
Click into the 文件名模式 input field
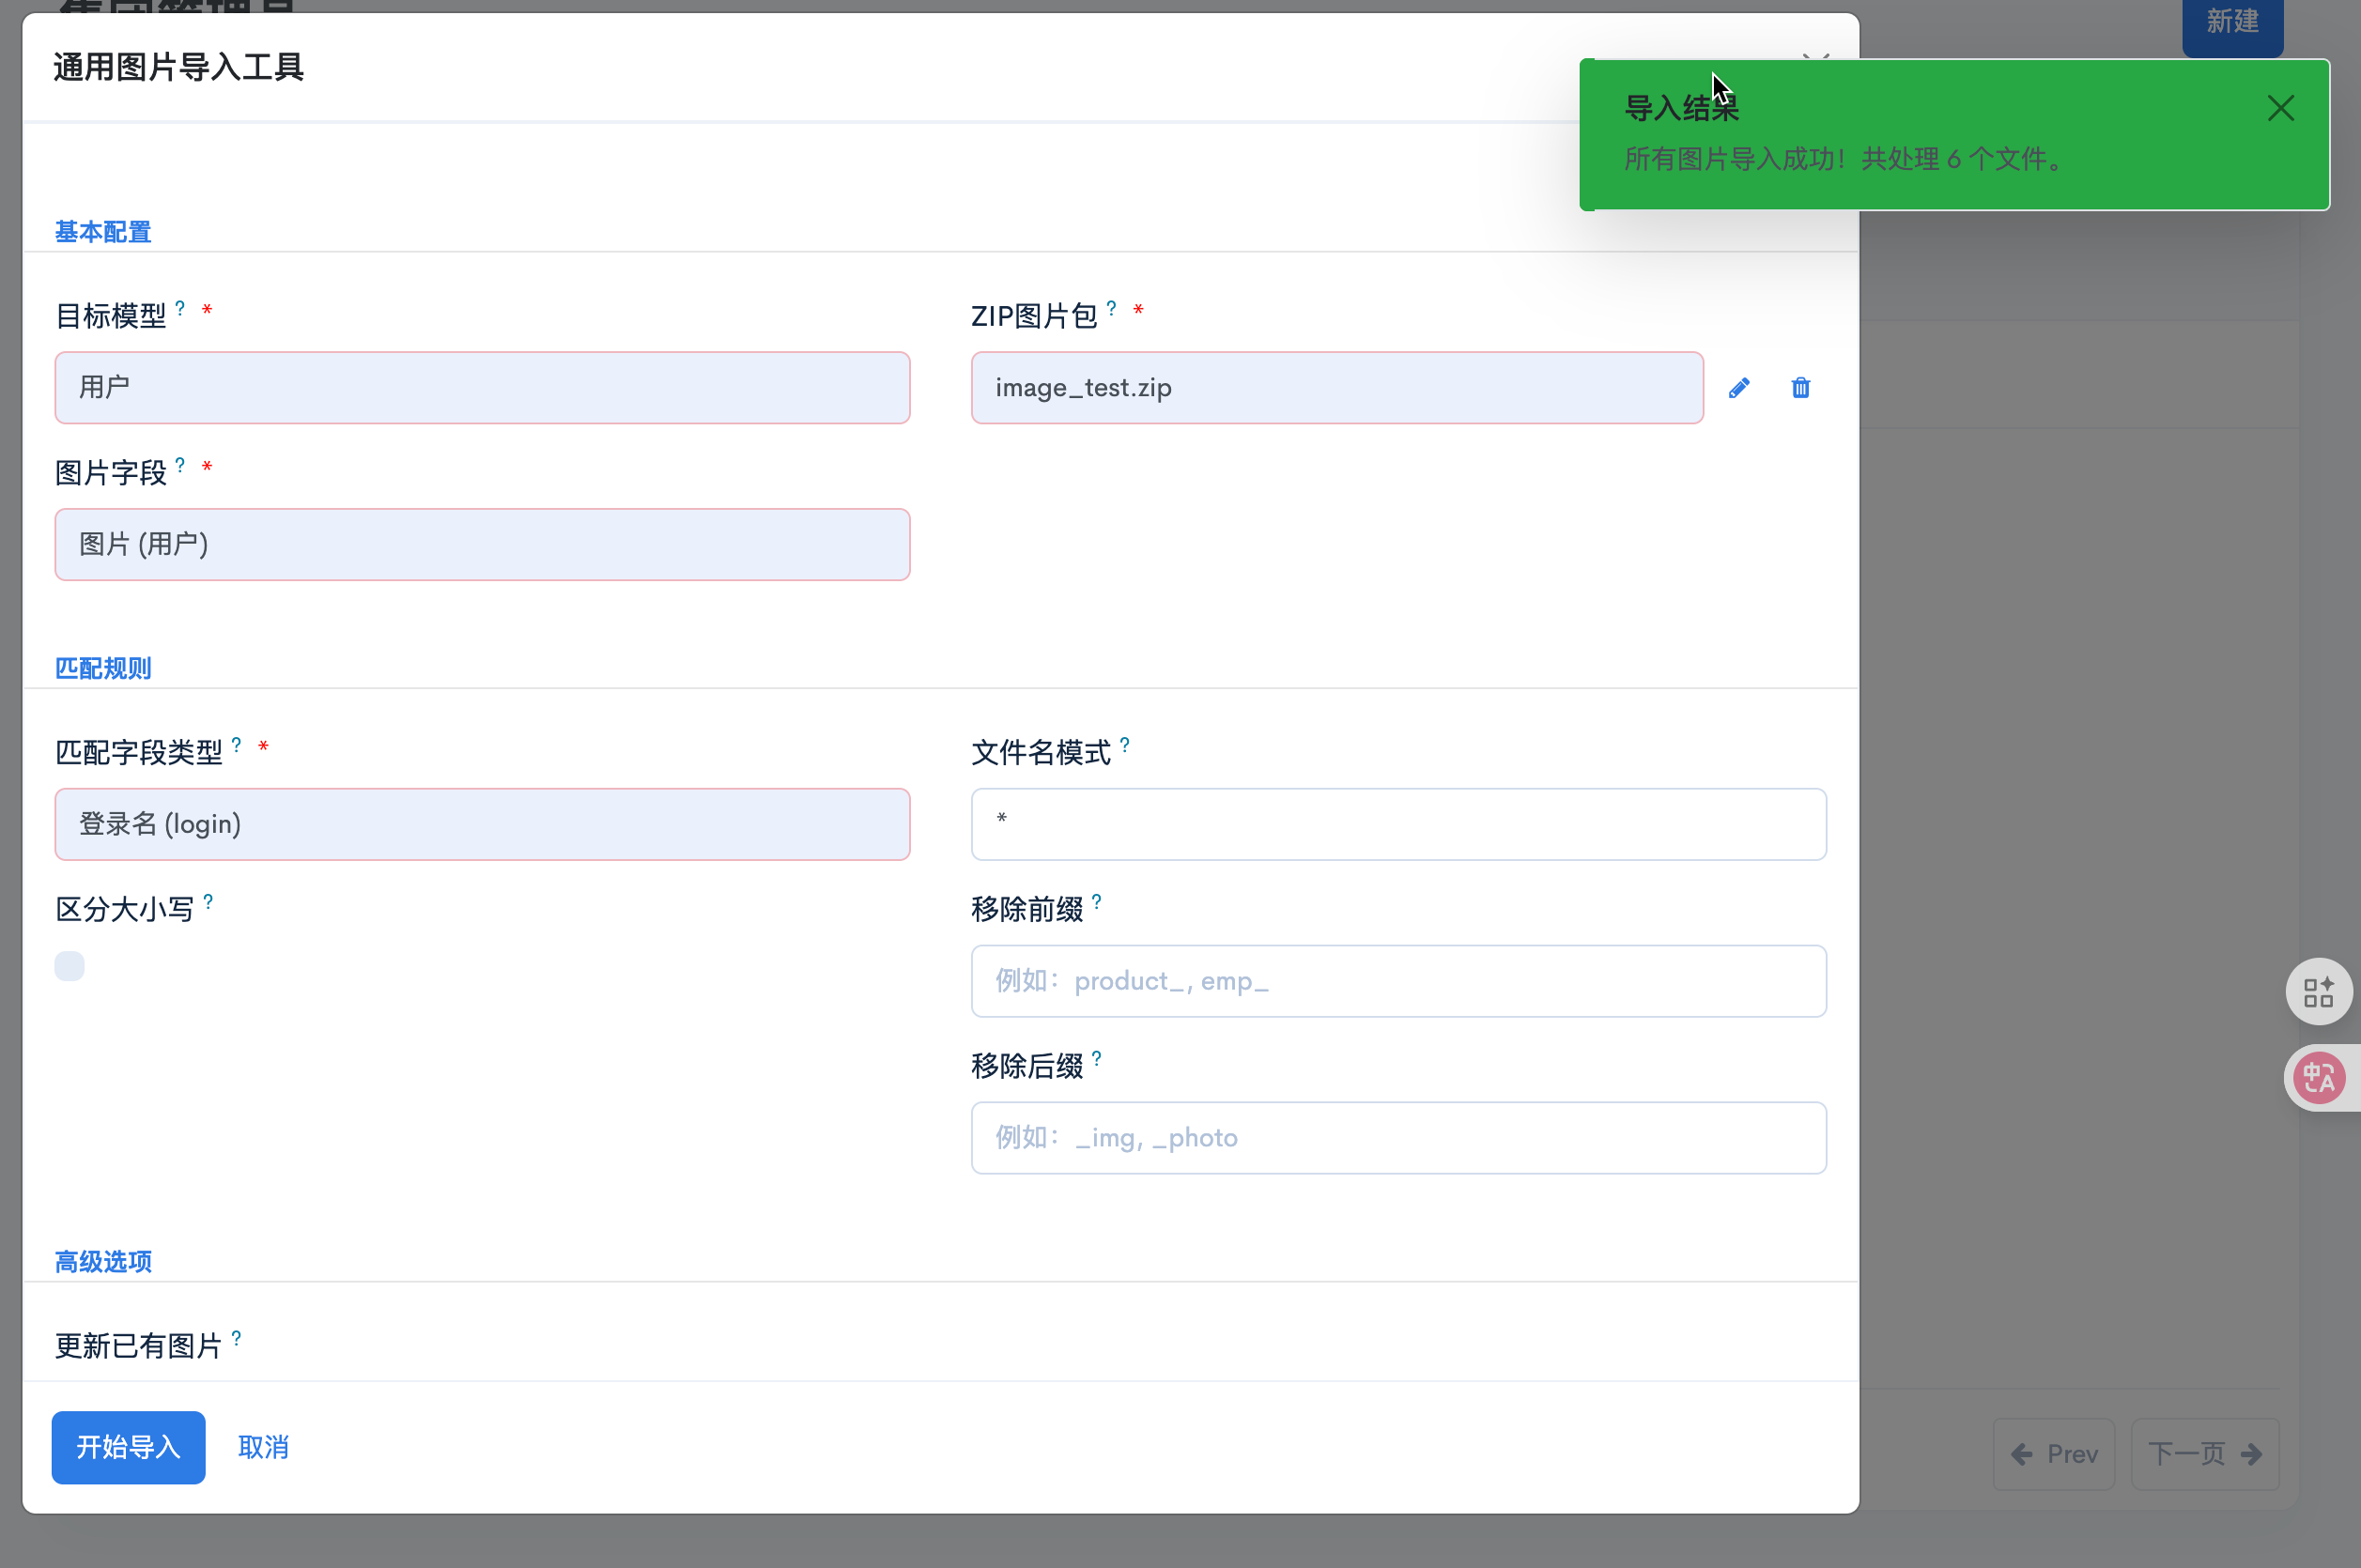click(1398, 825)
